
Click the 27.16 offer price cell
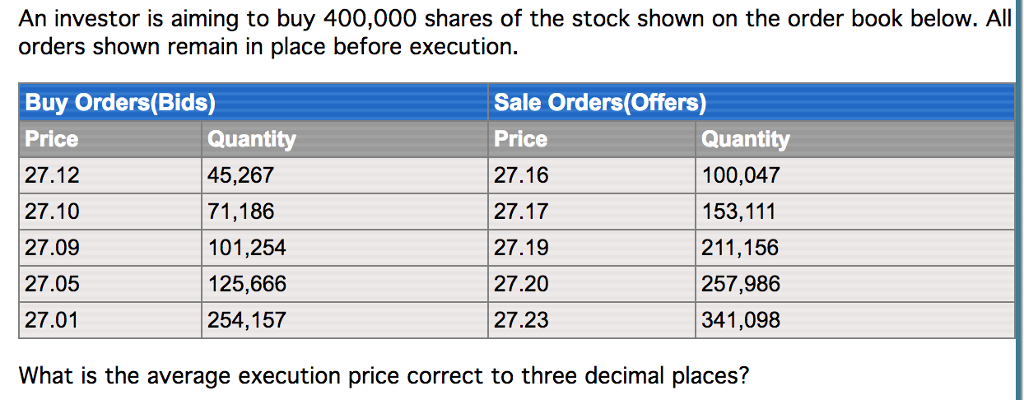pos(592,175)
